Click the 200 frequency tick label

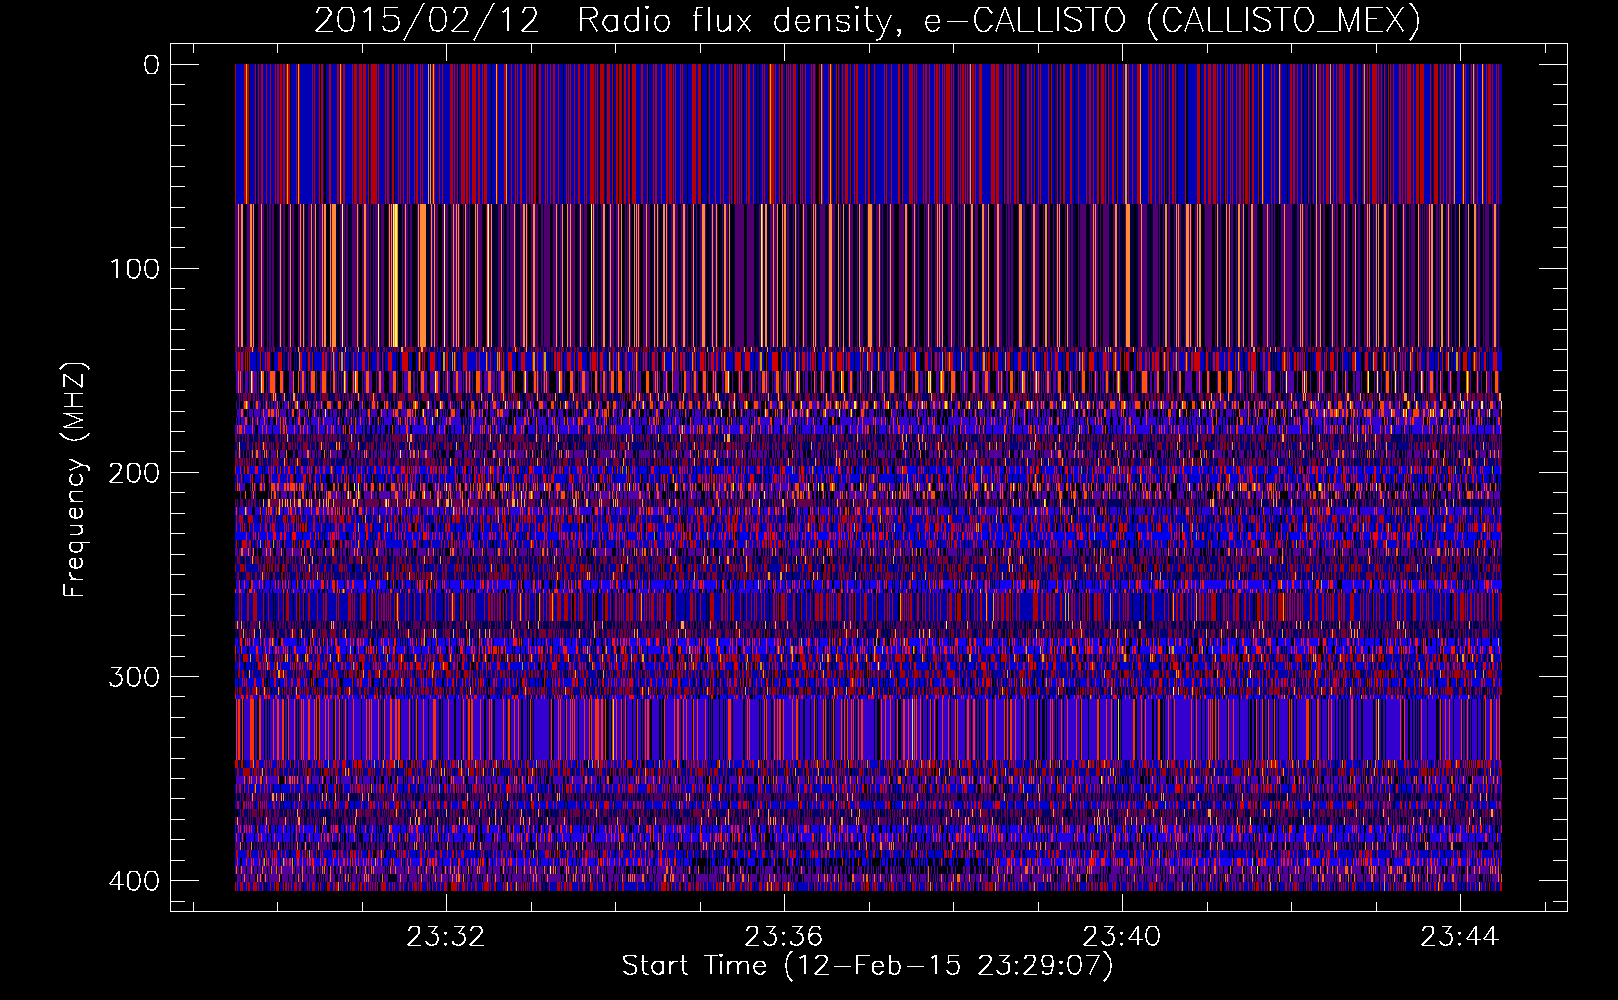[x=133, y=473]
